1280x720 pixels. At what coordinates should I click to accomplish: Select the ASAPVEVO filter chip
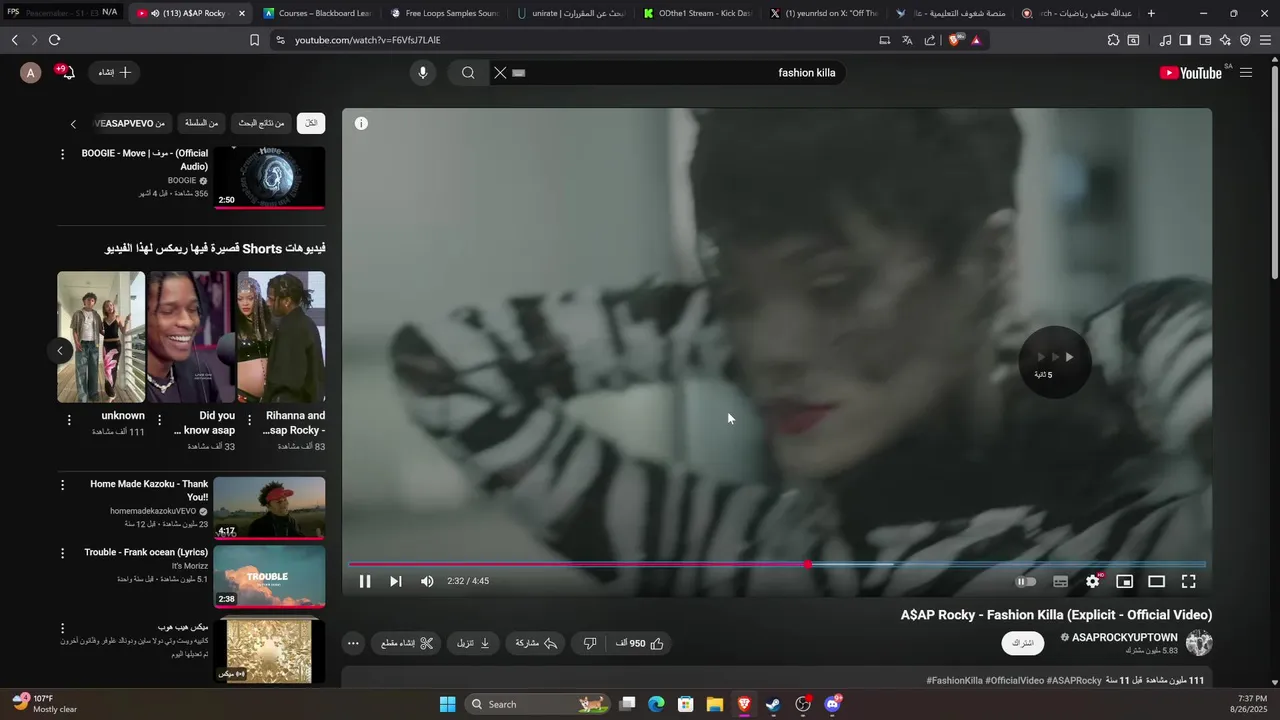coord(132,123)
